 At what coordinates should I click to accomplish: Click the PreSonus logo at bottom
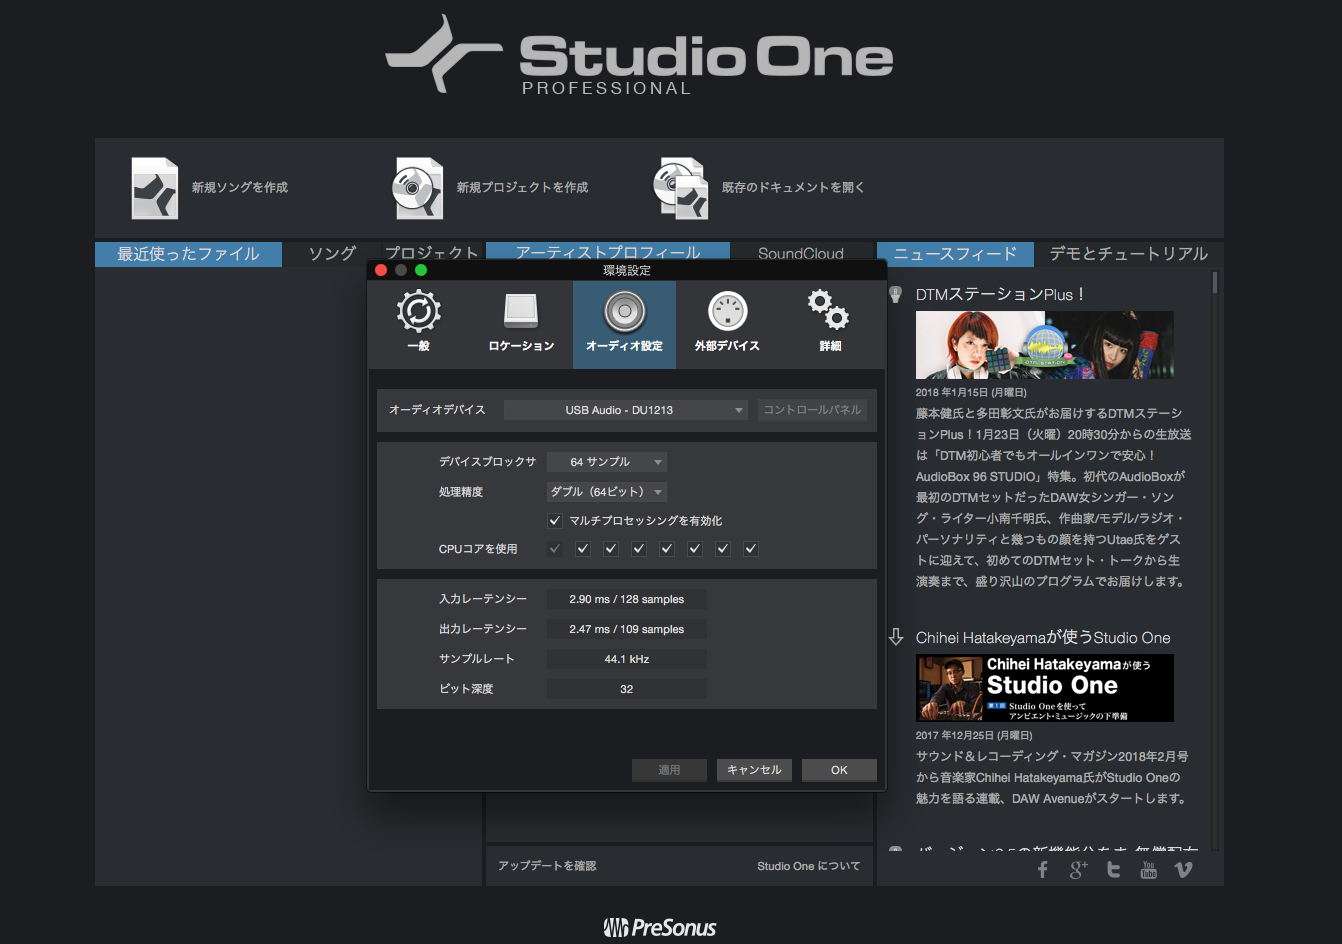coord(660,928)
